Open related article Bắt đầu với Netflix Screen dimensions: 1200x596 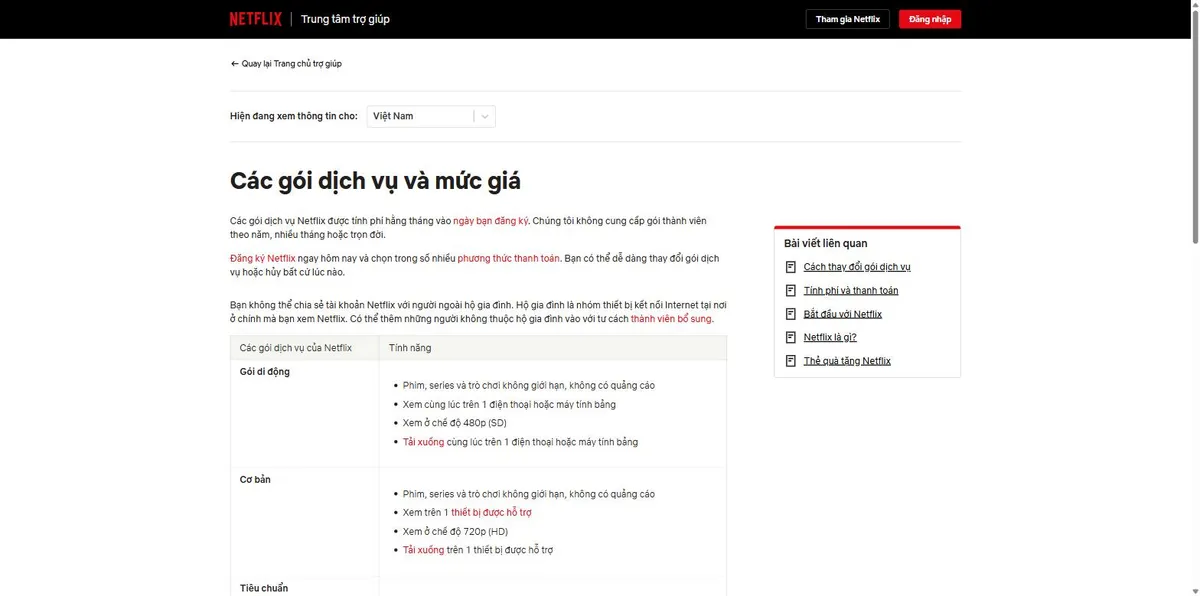click(843, 314)
